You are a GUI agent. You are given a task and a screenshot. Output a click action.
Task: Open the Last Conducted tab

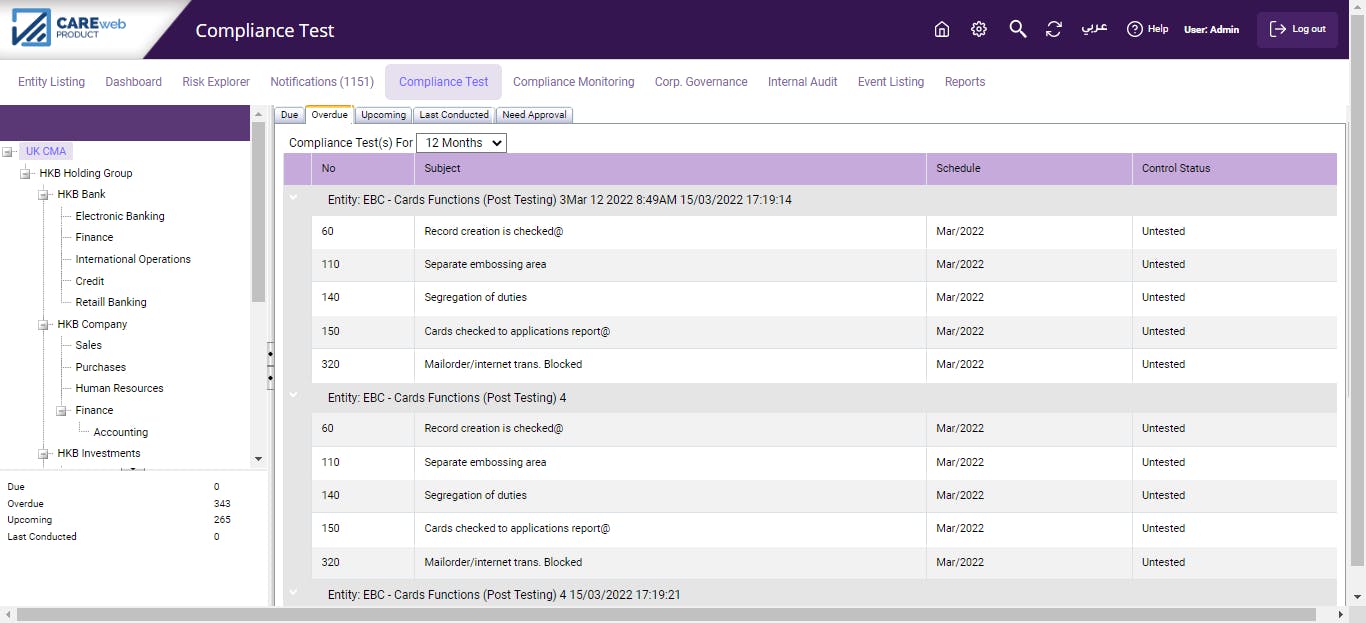454,115
